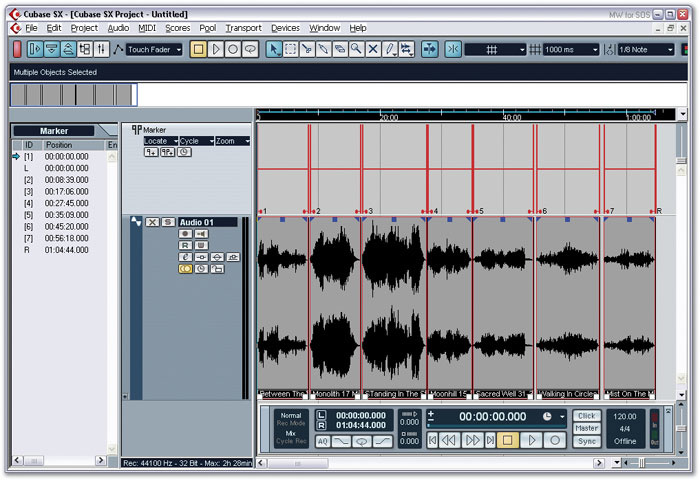The height and width of the screenshot is (481, 700).
Task: Open the Audio menu
Action: coord(118,28)
